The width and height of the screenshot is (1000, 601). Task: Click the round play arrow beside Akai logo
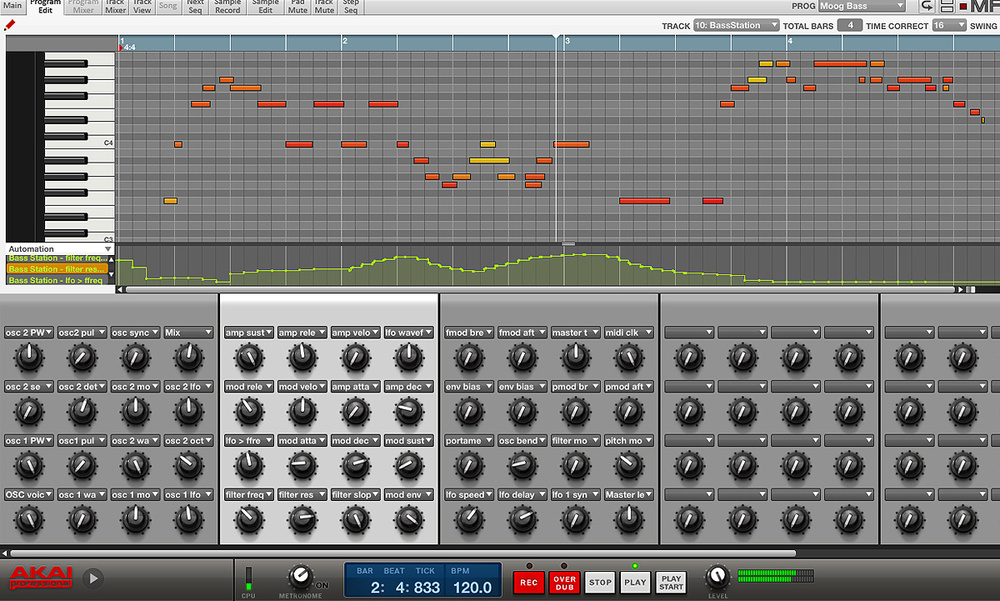click(x=93, y=578)
